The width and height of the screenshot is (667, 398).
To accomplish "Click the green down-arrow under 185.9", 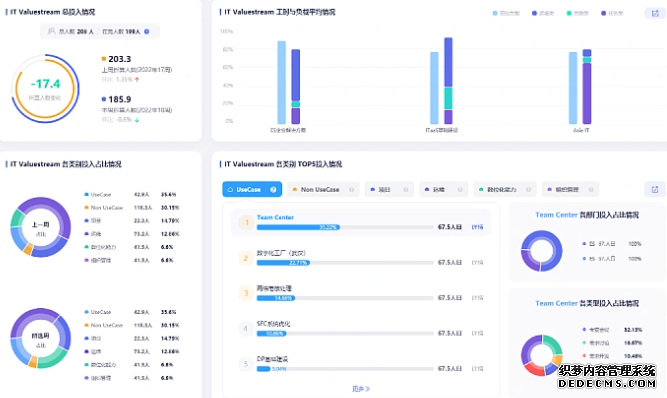I will [137, 120].
